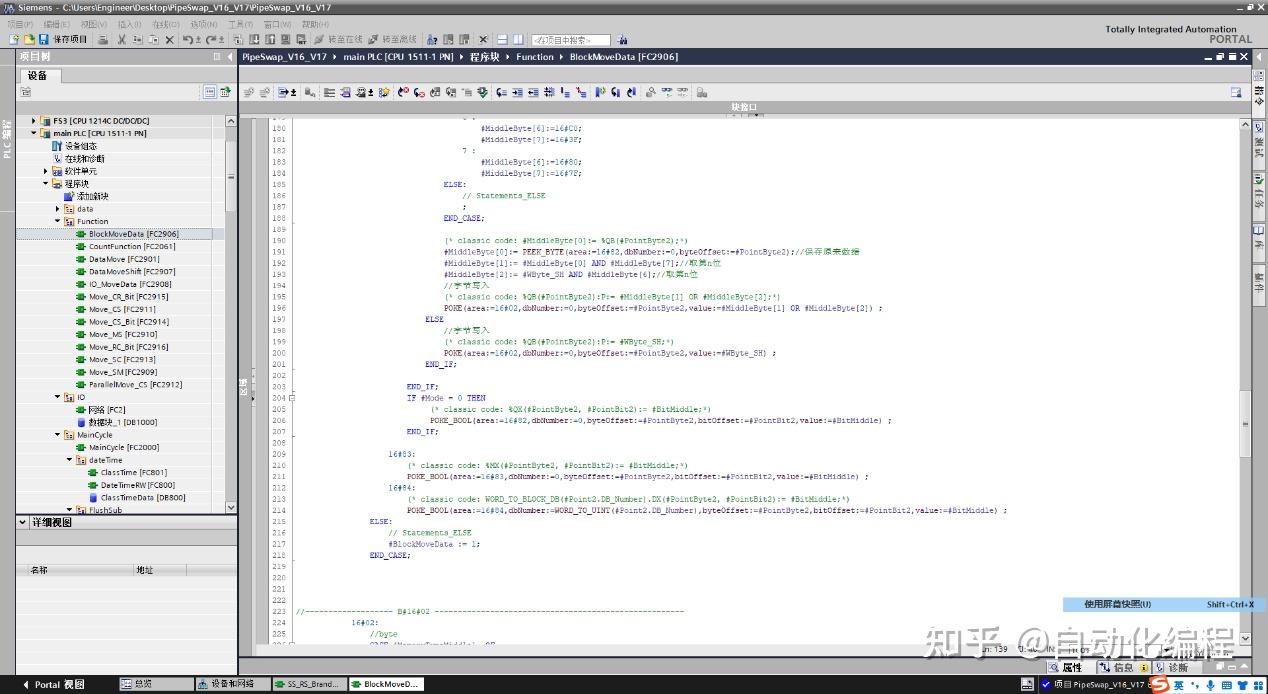Open the 工具 menu
The width and height of the screenshot is (1268, 694).
(x=240, y=24)
